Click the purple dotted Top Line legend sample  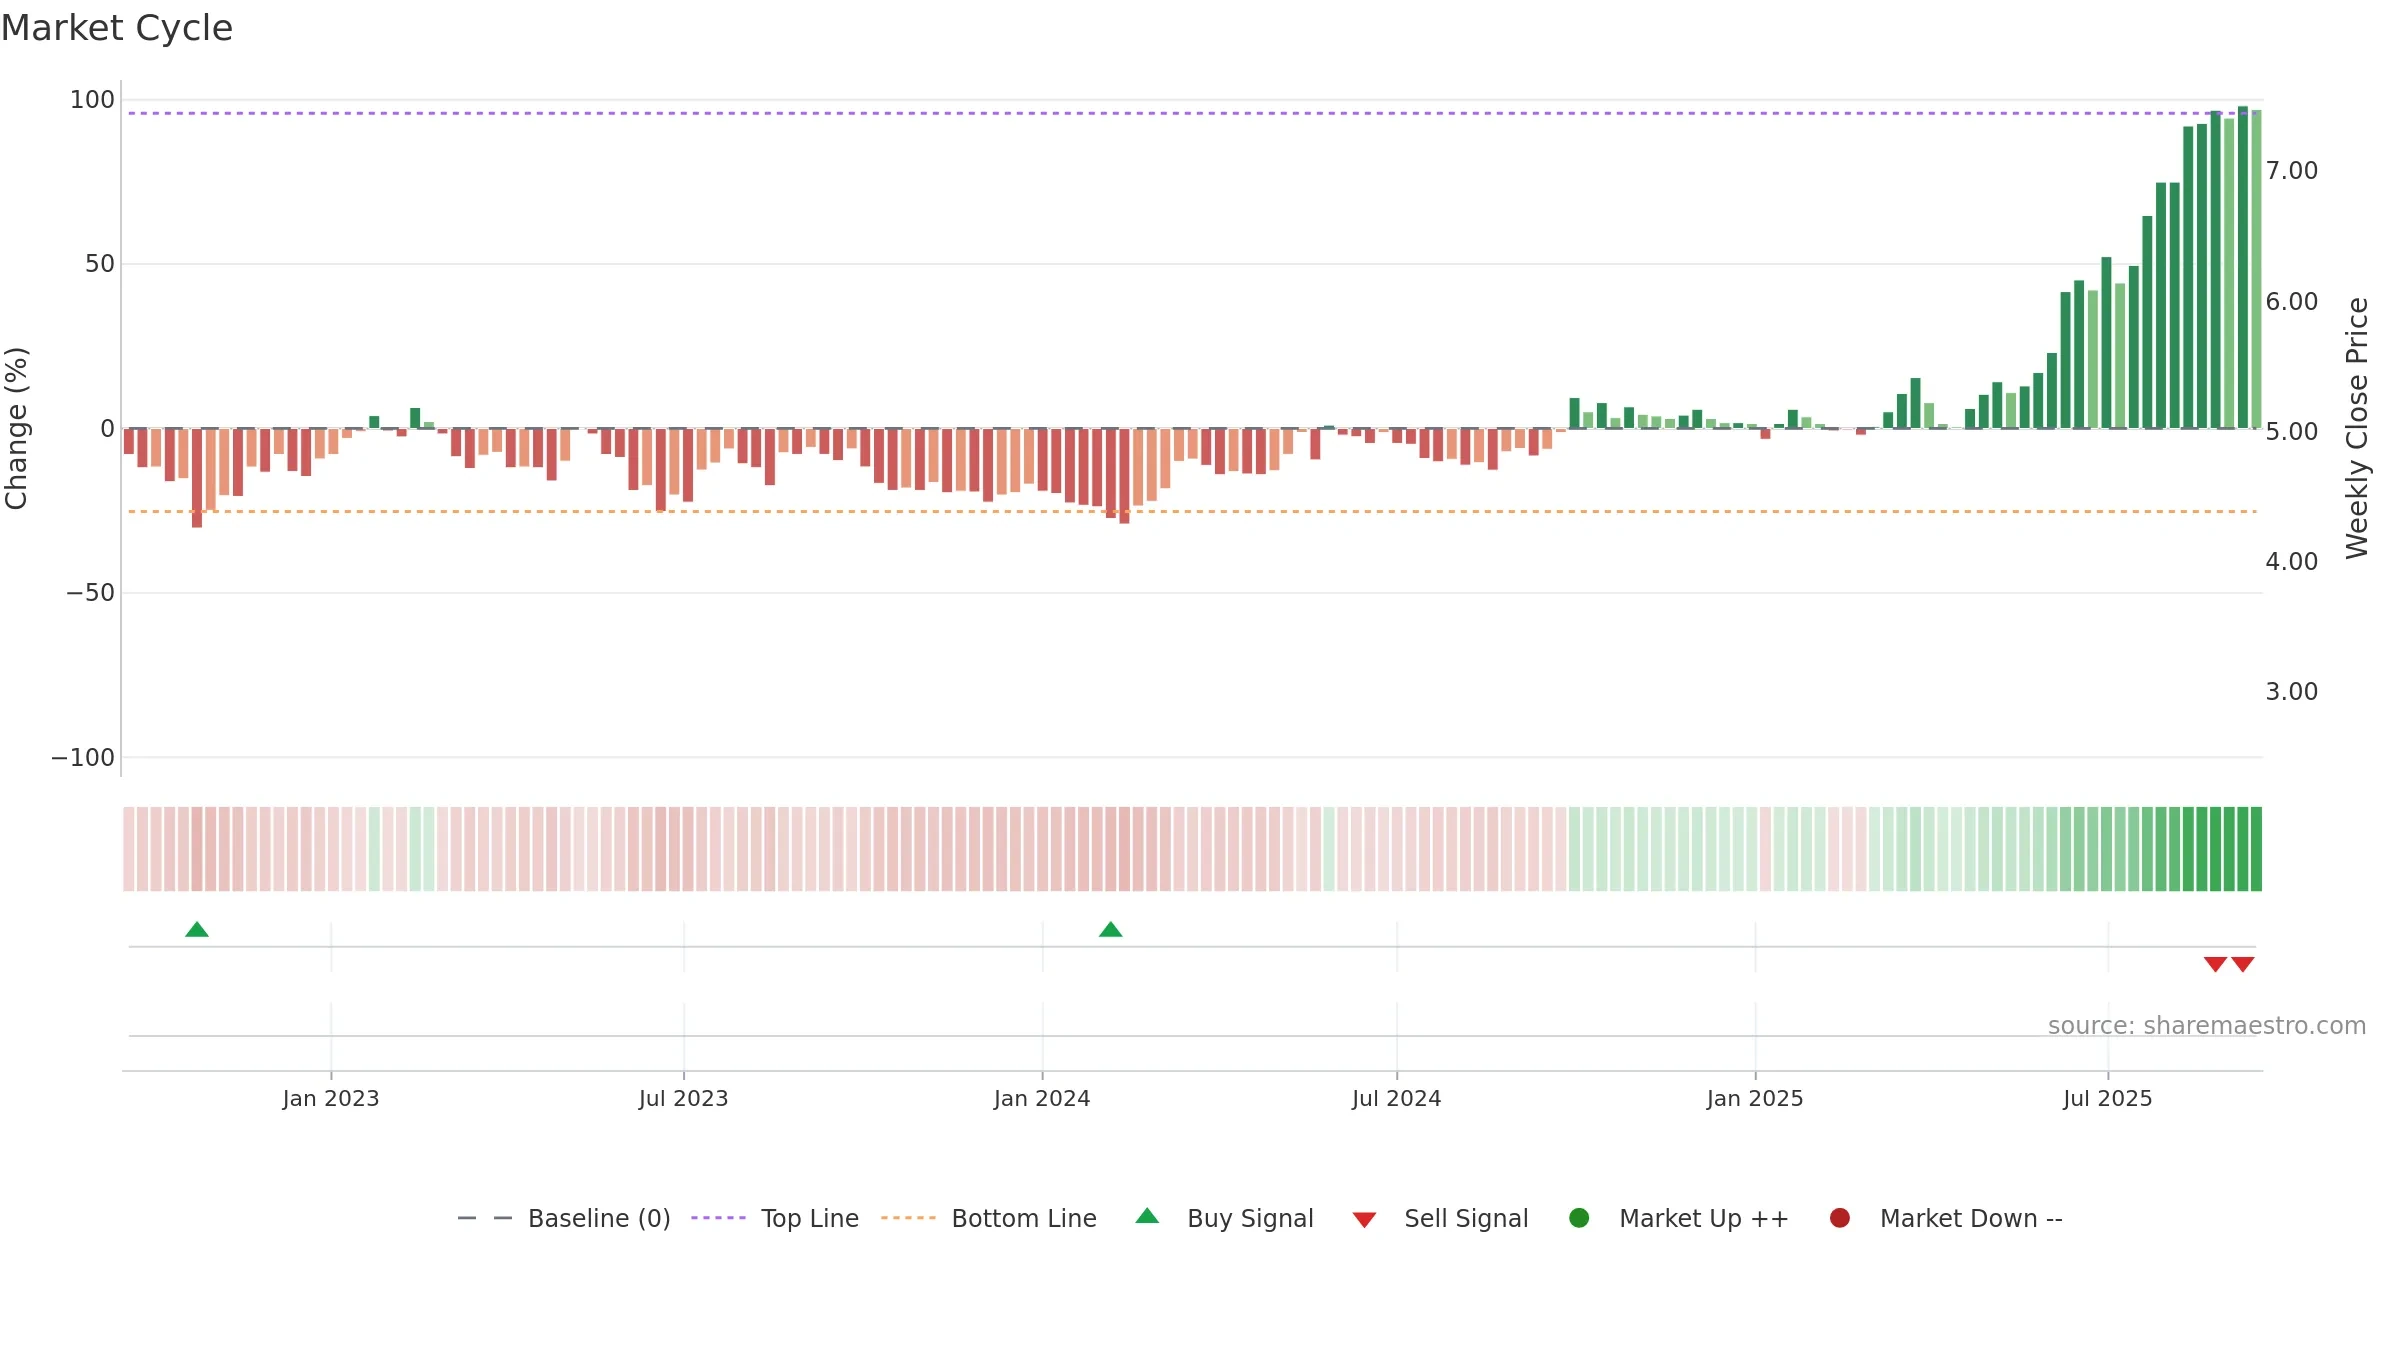[x=718, y=1218]
